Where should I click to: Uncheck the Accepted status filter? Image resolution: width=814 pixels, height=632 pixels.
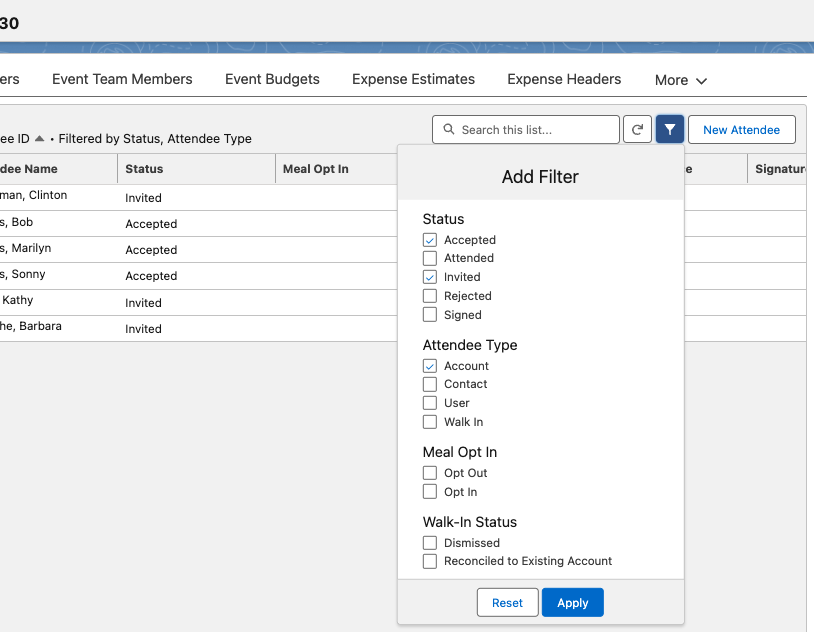(430, 240)
